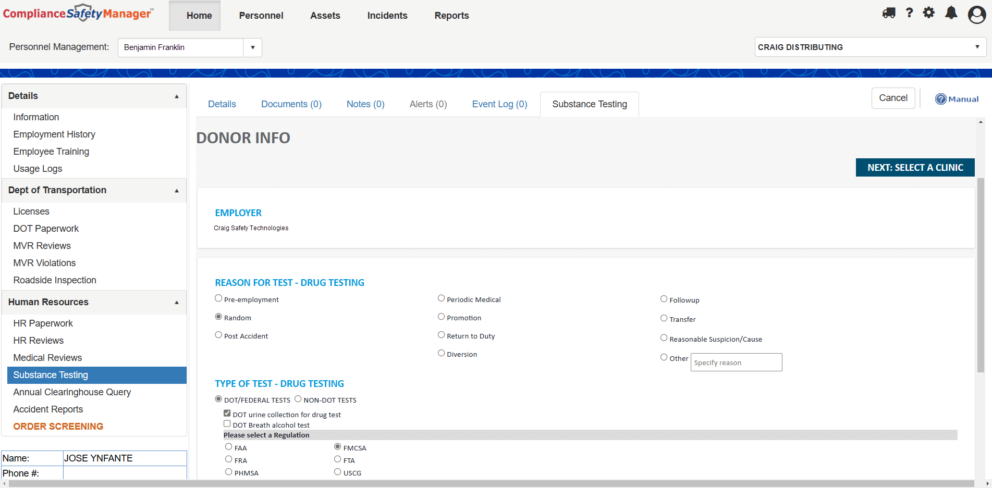
Task: Open ORDER SCREENING link
Action: pos(58,427)
